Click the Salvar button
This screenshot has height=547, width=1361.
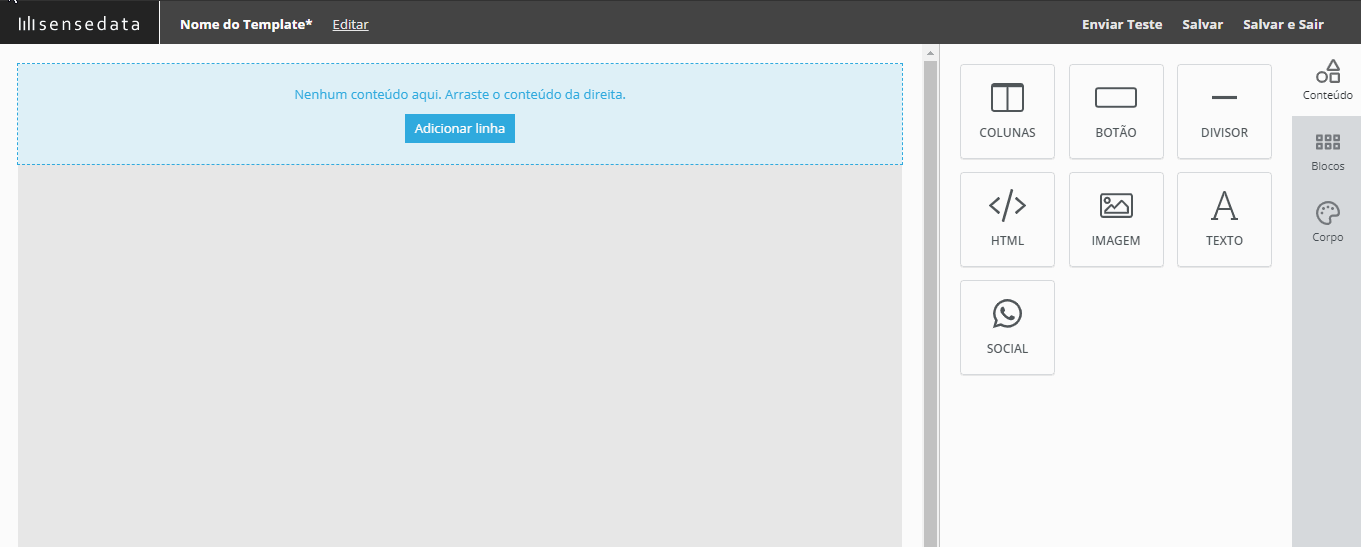(x=1202, y=24)
